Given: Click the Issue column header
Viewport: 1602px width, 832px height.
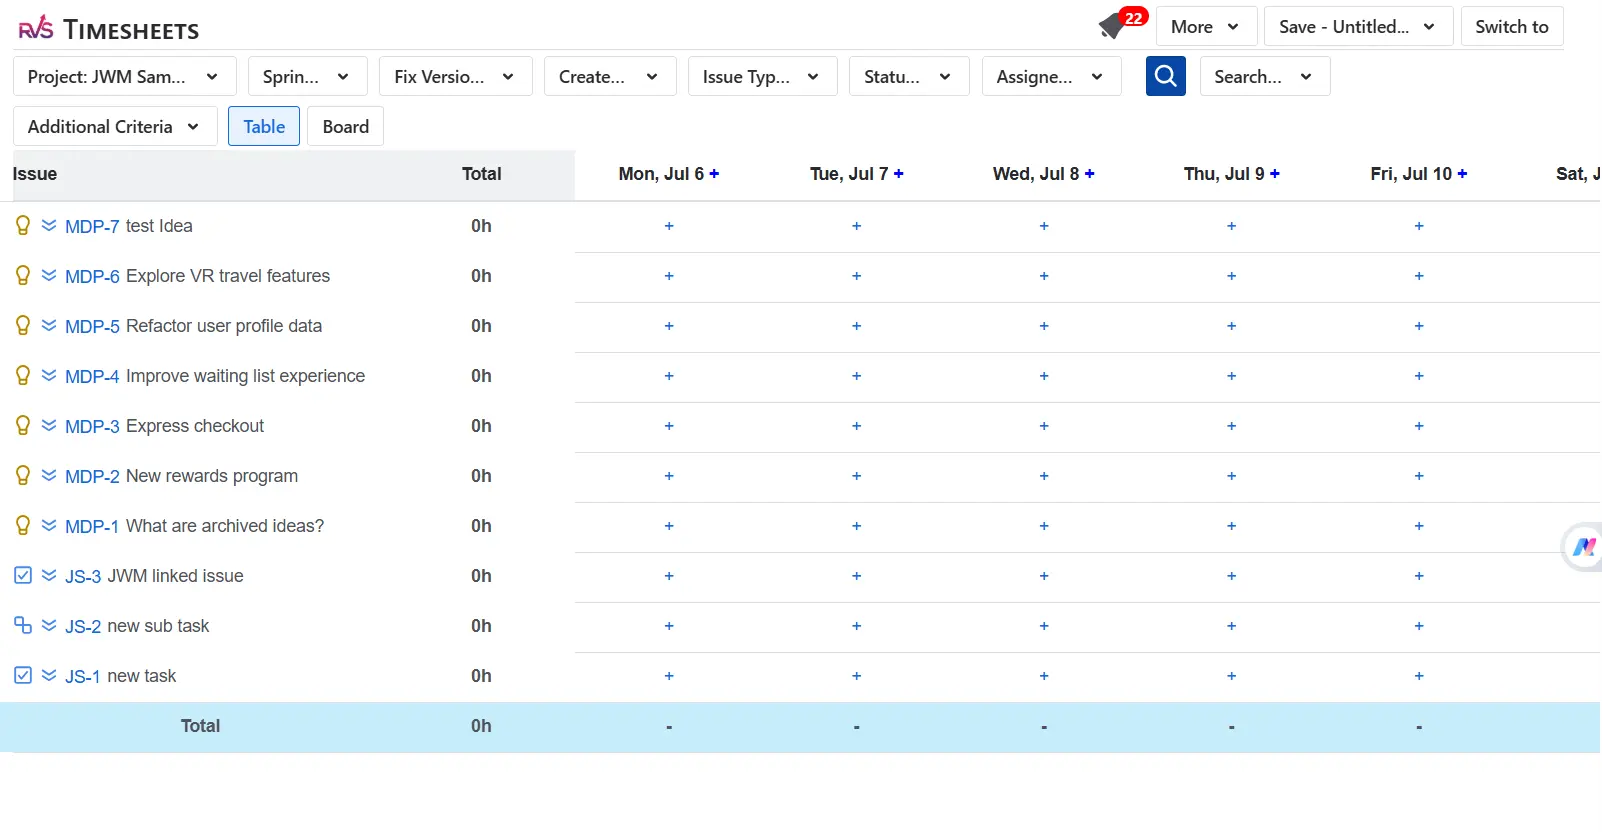Looking at the screenshot, I should (35, 174).
